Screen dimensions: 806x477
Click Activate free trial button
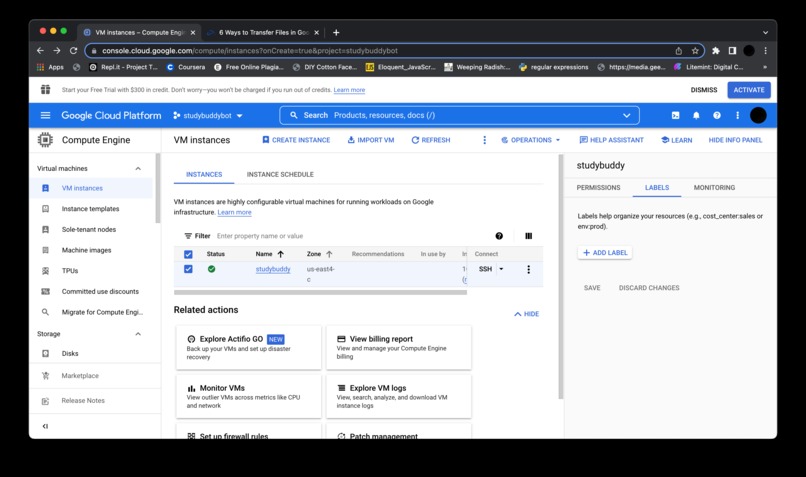(748, 89)
